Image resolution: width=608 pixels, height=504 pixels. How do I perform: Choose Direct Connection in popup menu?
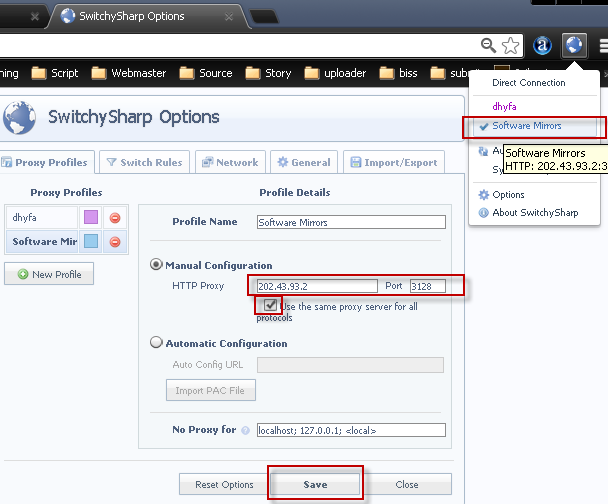[x=529, y=83]
